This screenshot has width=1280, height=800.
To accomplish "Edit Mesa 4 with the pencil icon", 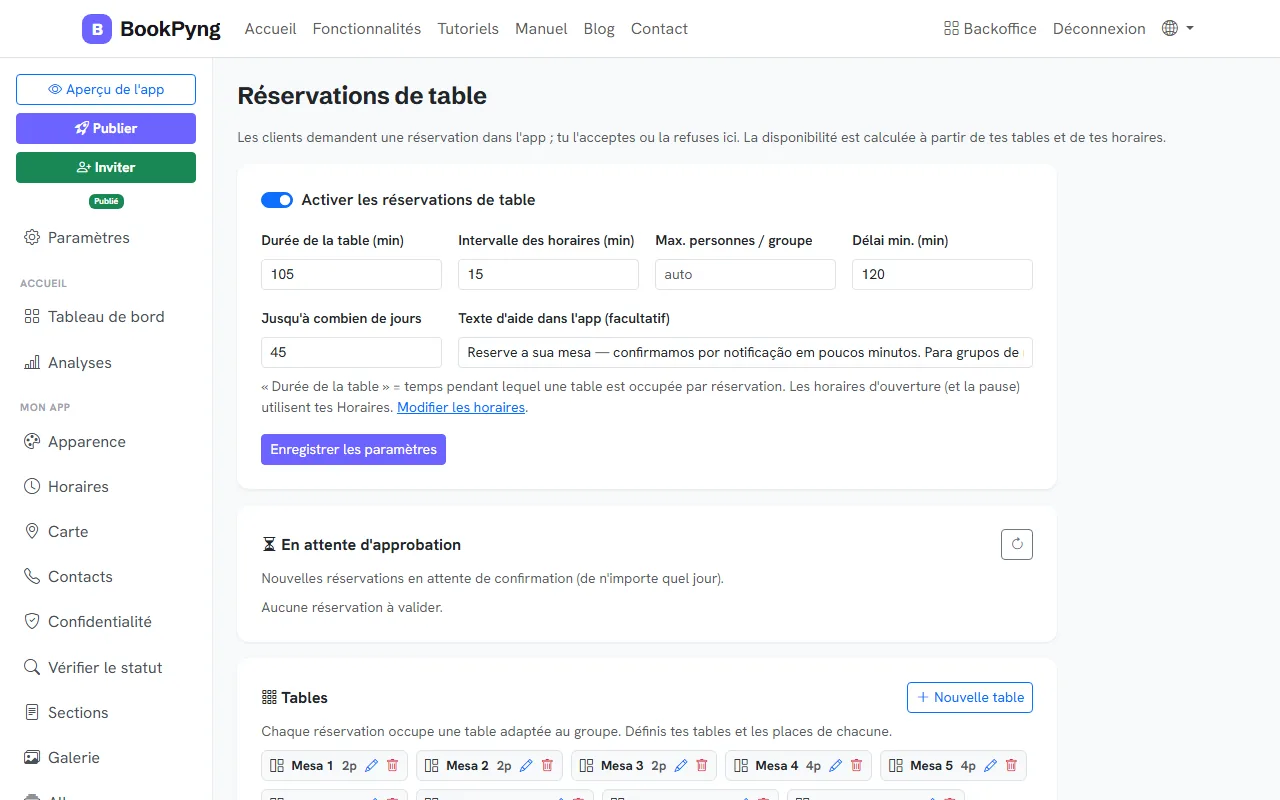I will coord(836,765).
